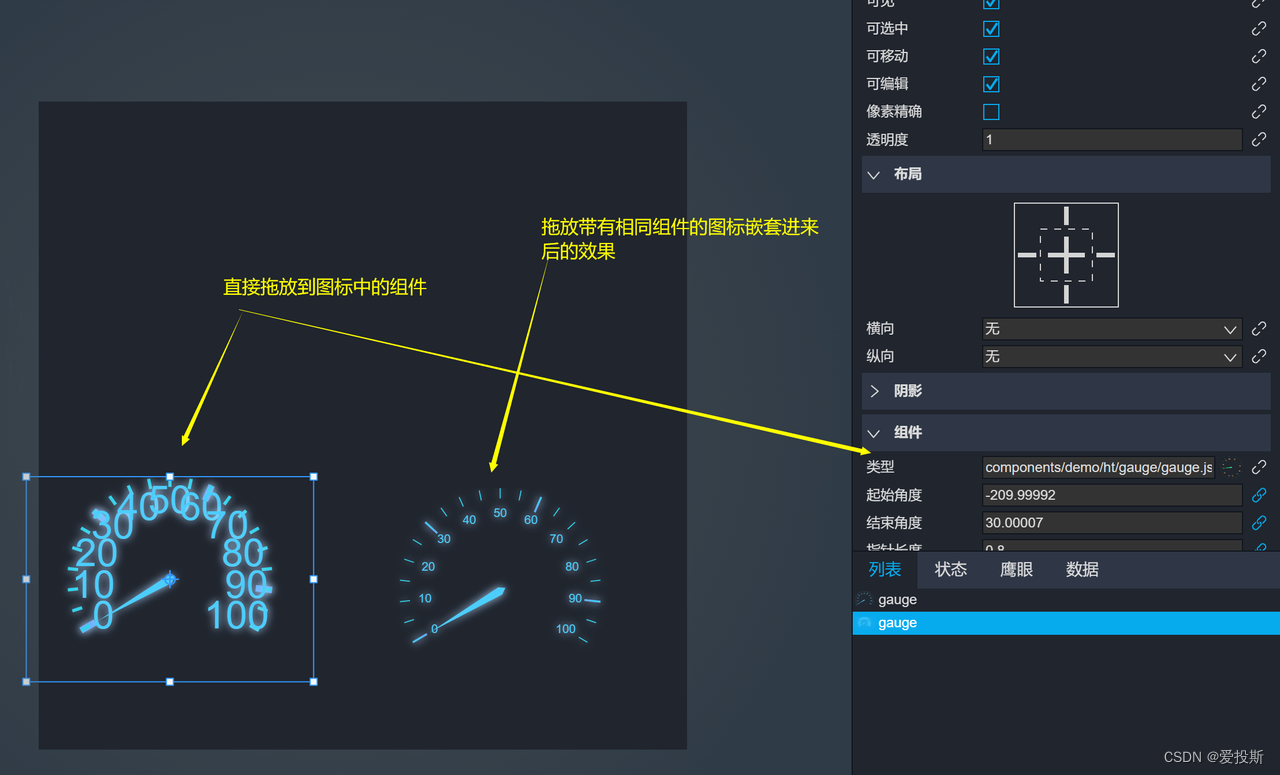Click the gauge thumbnail icon on the highlighted gauge row

865,622
